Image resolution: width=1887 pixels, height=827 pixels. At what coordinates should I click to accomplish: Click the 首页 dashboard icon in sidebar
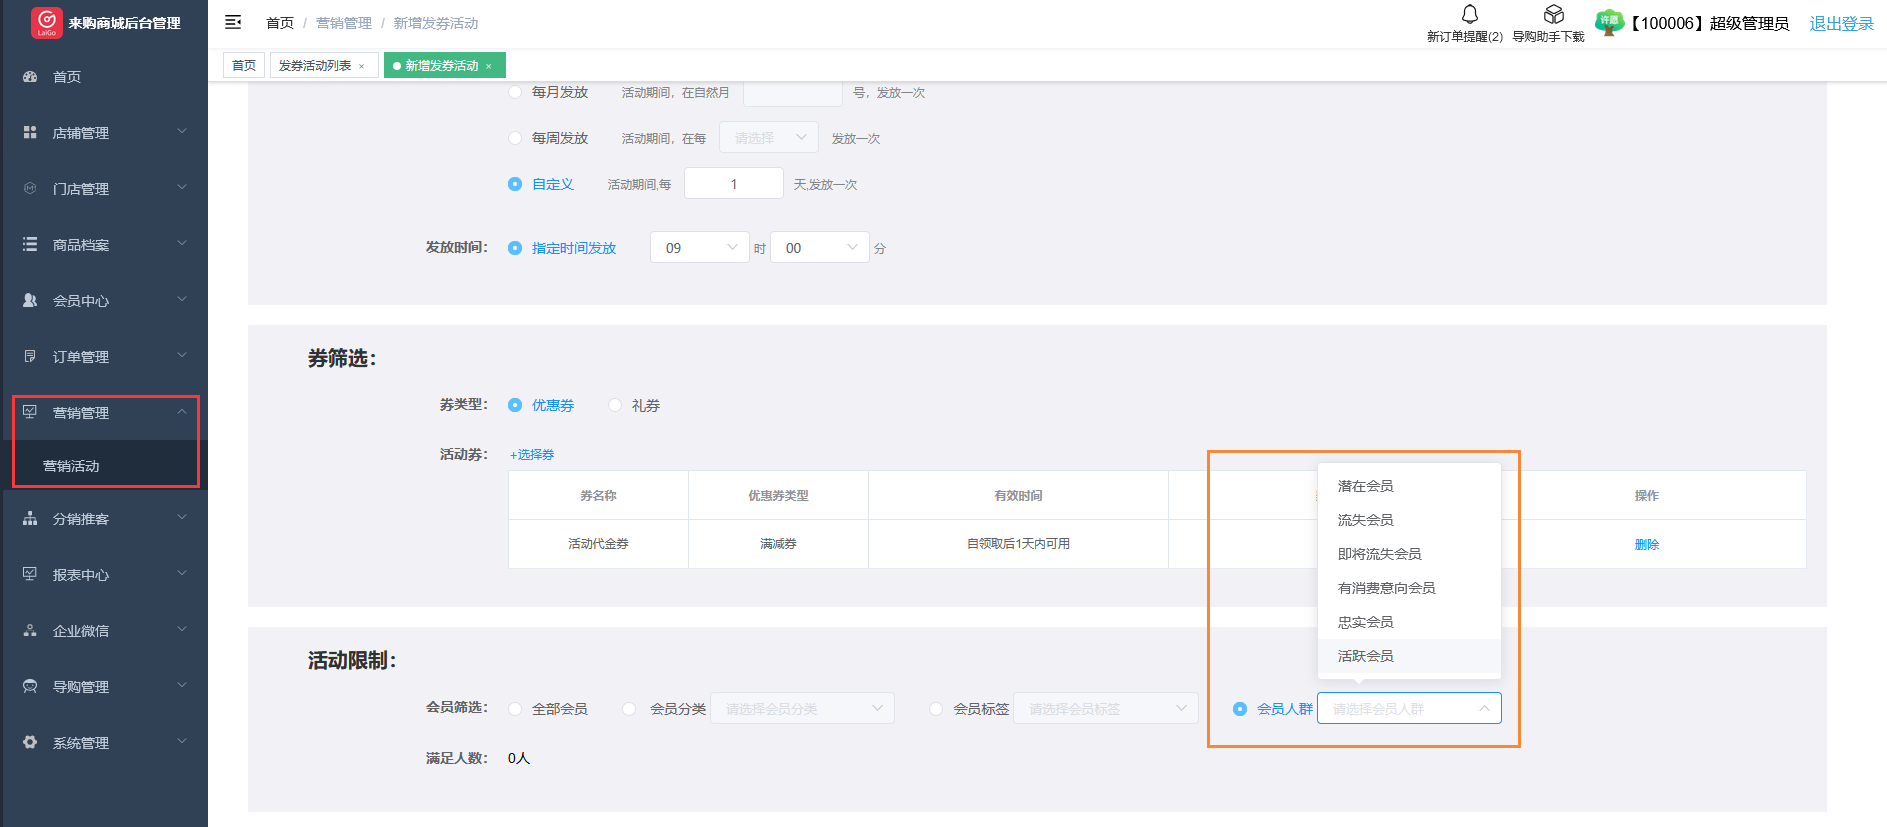pyautogui.click(x=30, y=77)
